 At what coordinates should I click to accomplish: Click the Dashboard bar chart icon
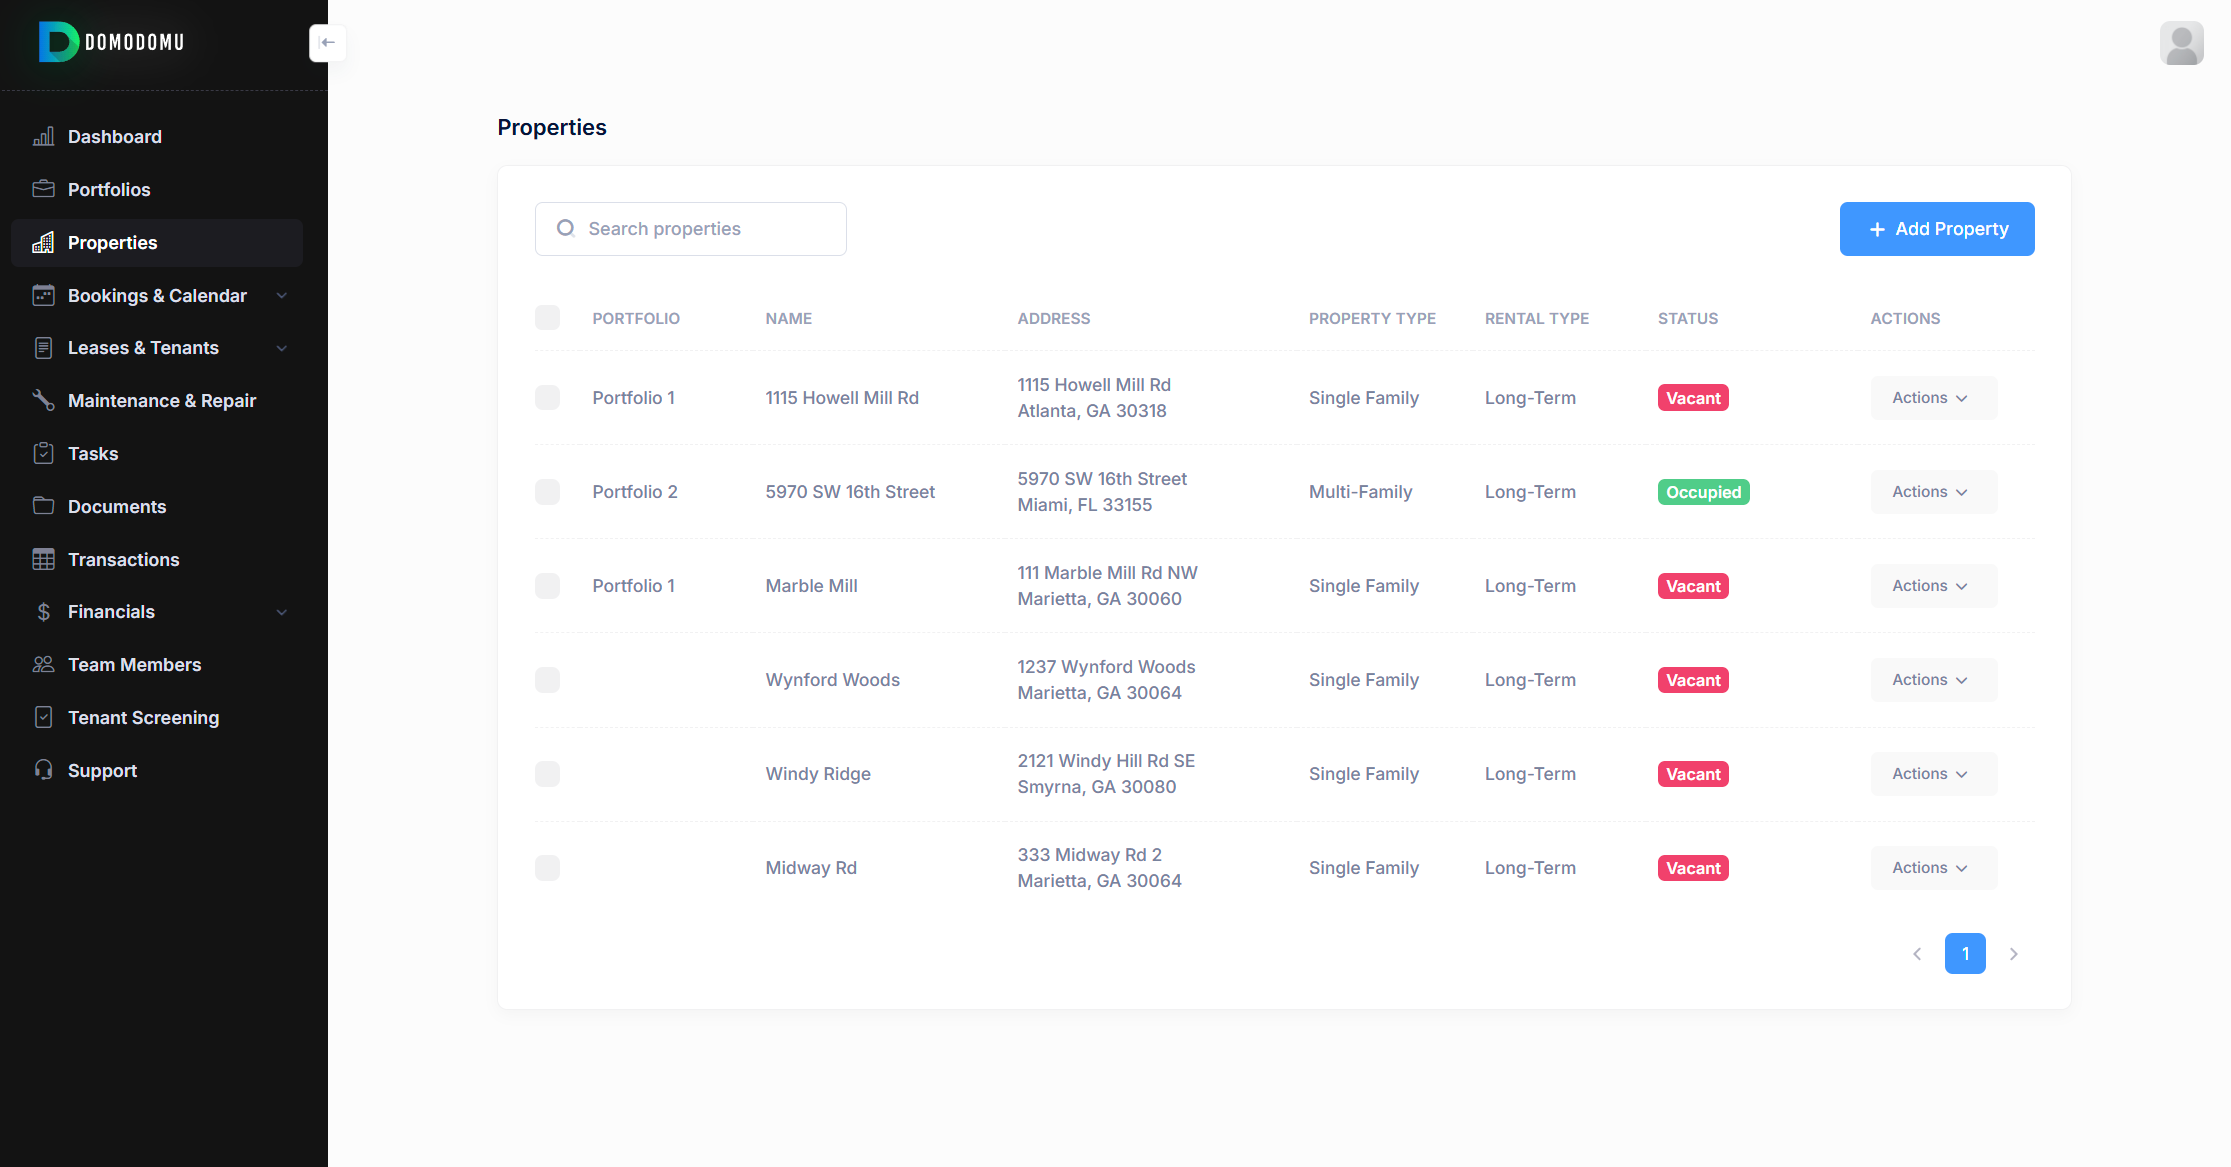tap(43, 137)
